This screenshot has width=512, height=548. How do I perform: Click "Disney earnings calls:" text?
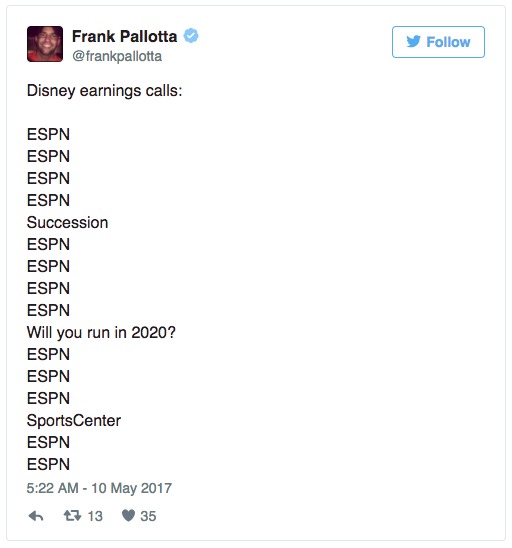(104, 91)
